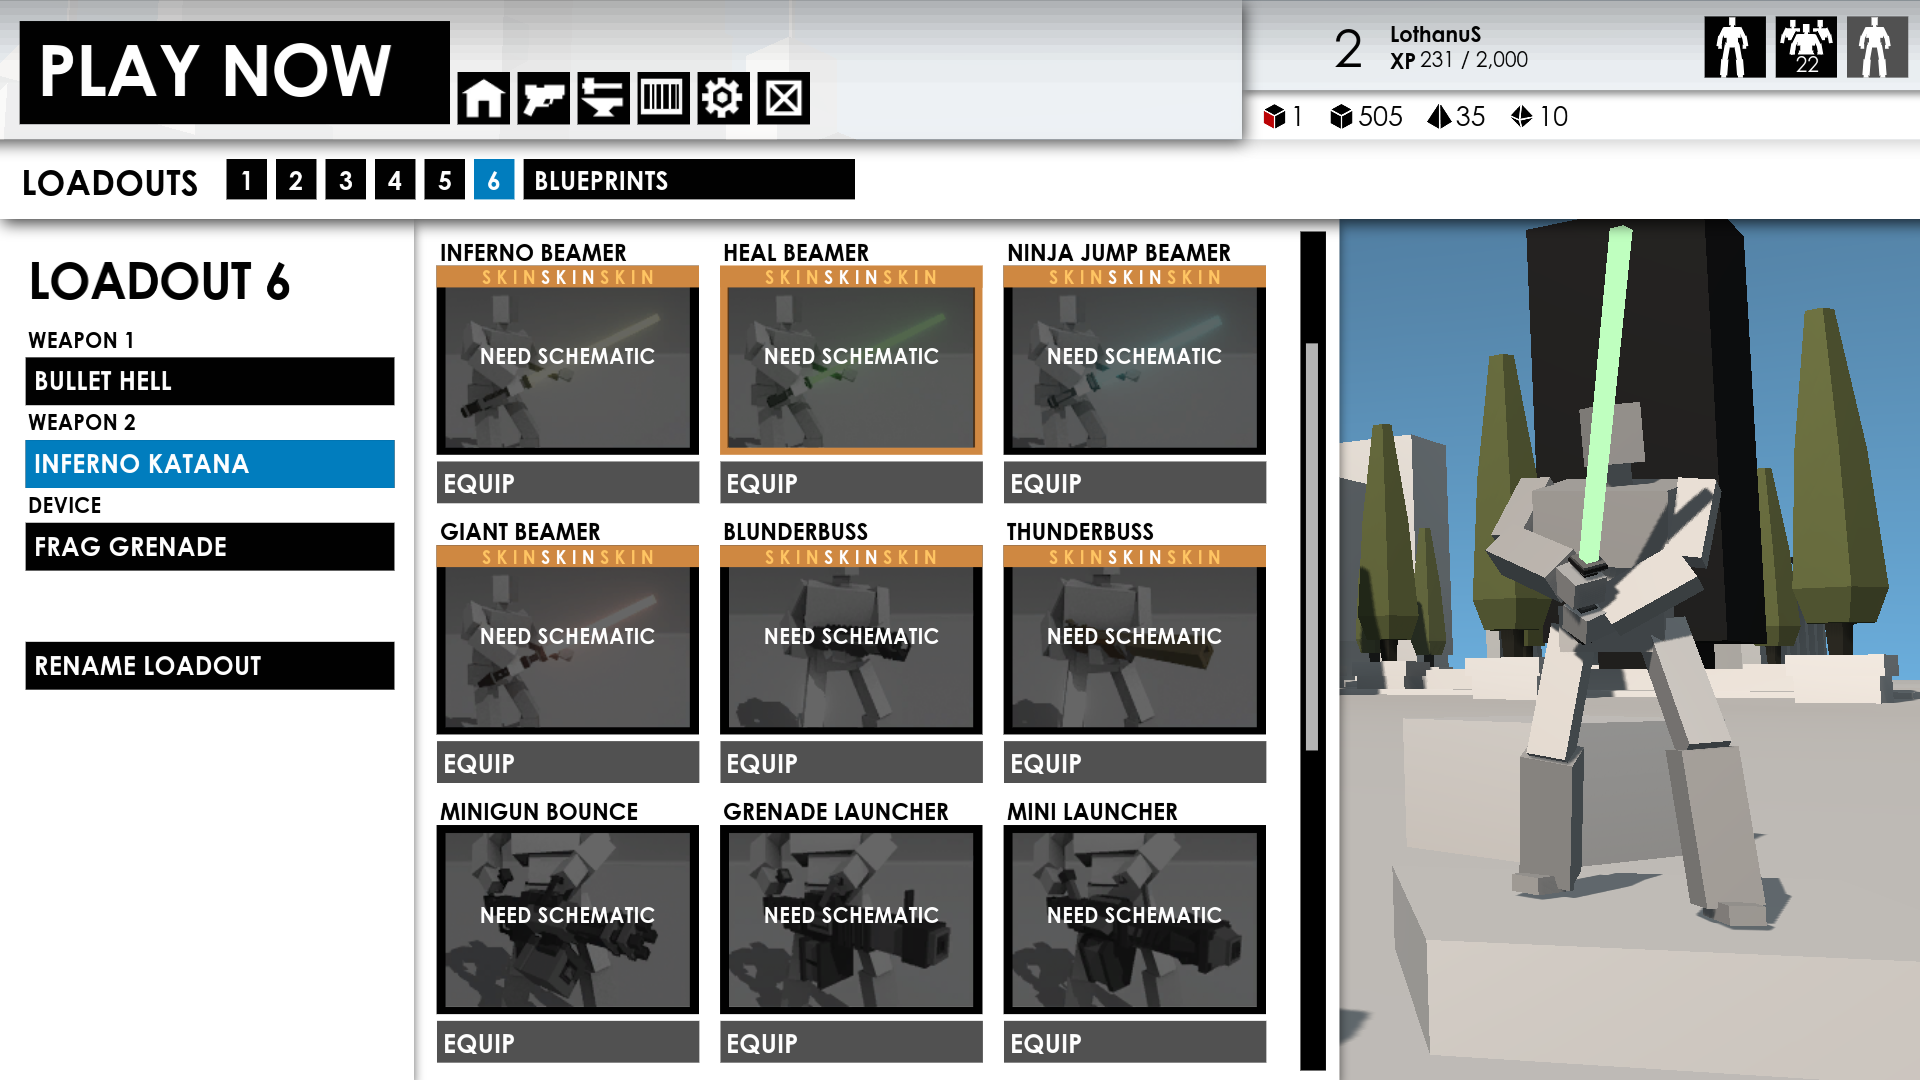Click the weapon list scrollbar handle

(1311, 546)
